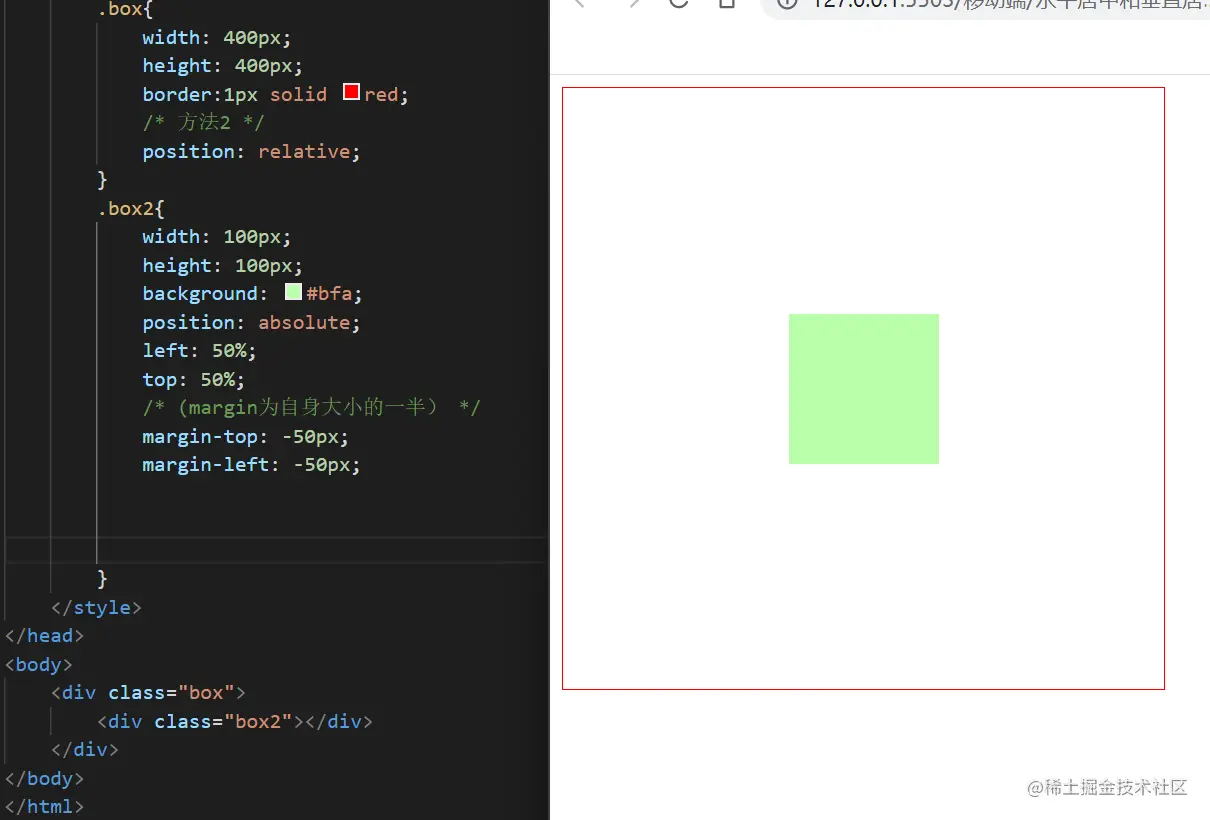Click the "position: absolute;" line
1210x820 pixels.
click(x=251, y=322)
